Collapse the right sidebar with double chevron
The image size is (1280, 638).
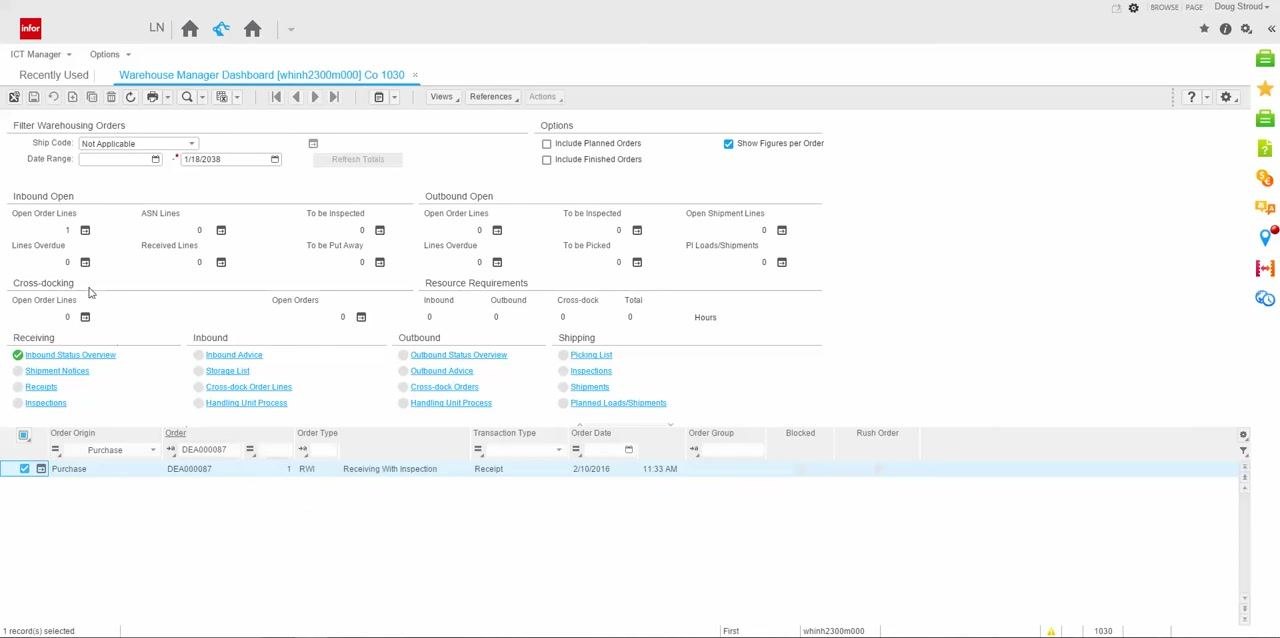[1271, 29]
